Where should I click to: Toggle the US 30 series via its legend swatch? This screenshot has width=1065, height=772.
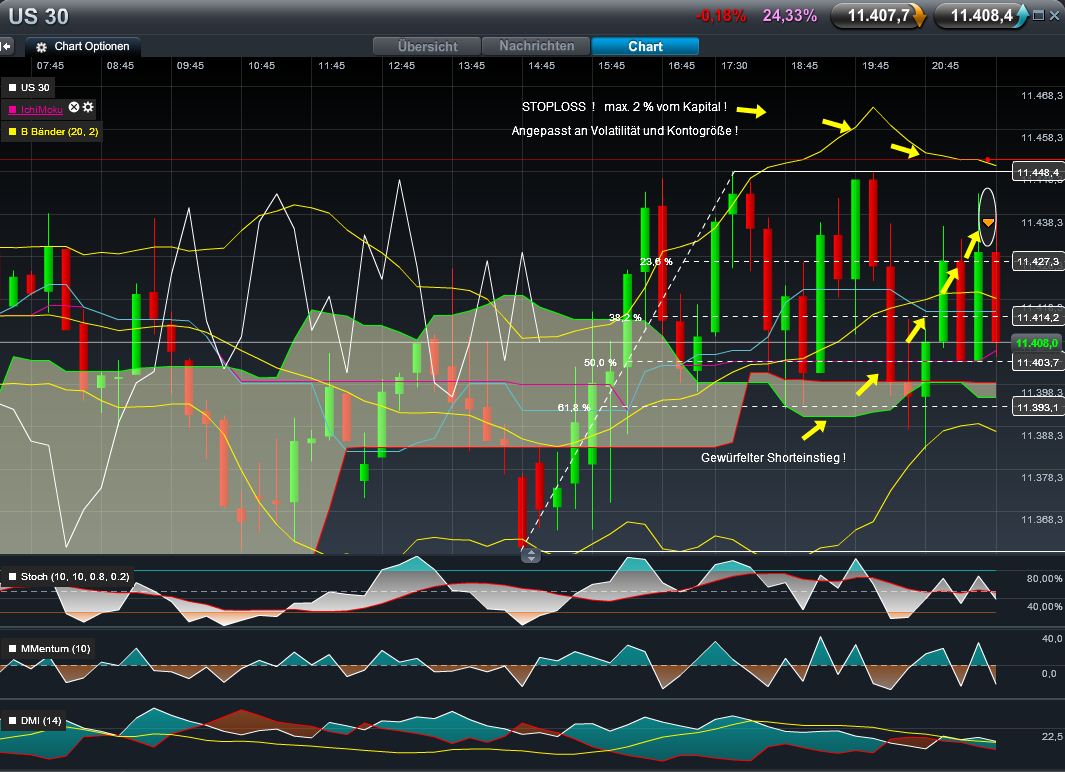tap(14, 87)
